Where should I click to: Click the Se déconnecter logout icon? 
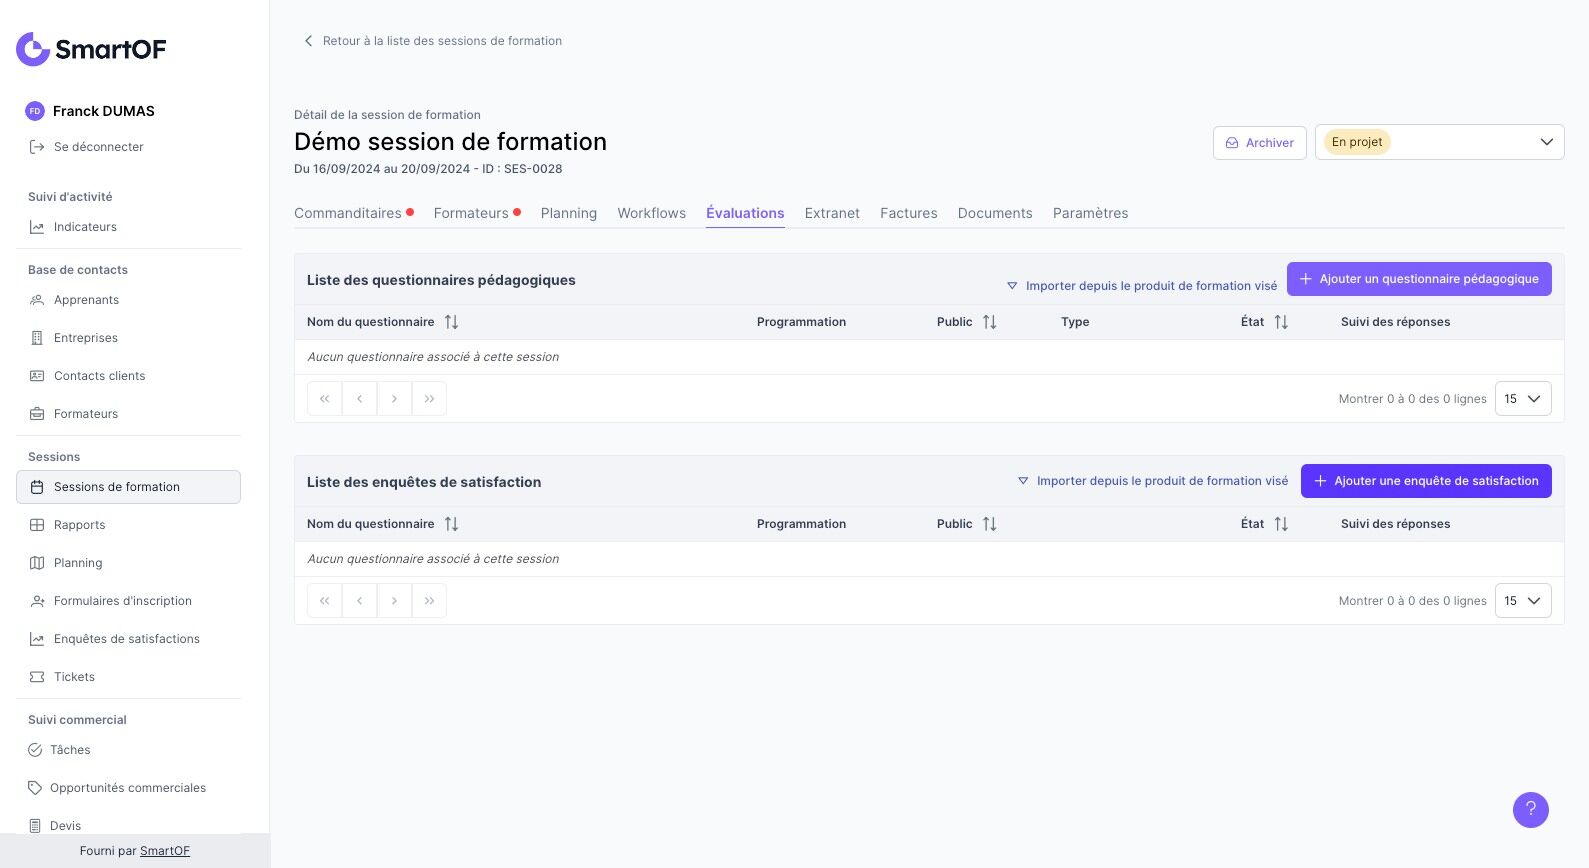[x=37, y=147]
